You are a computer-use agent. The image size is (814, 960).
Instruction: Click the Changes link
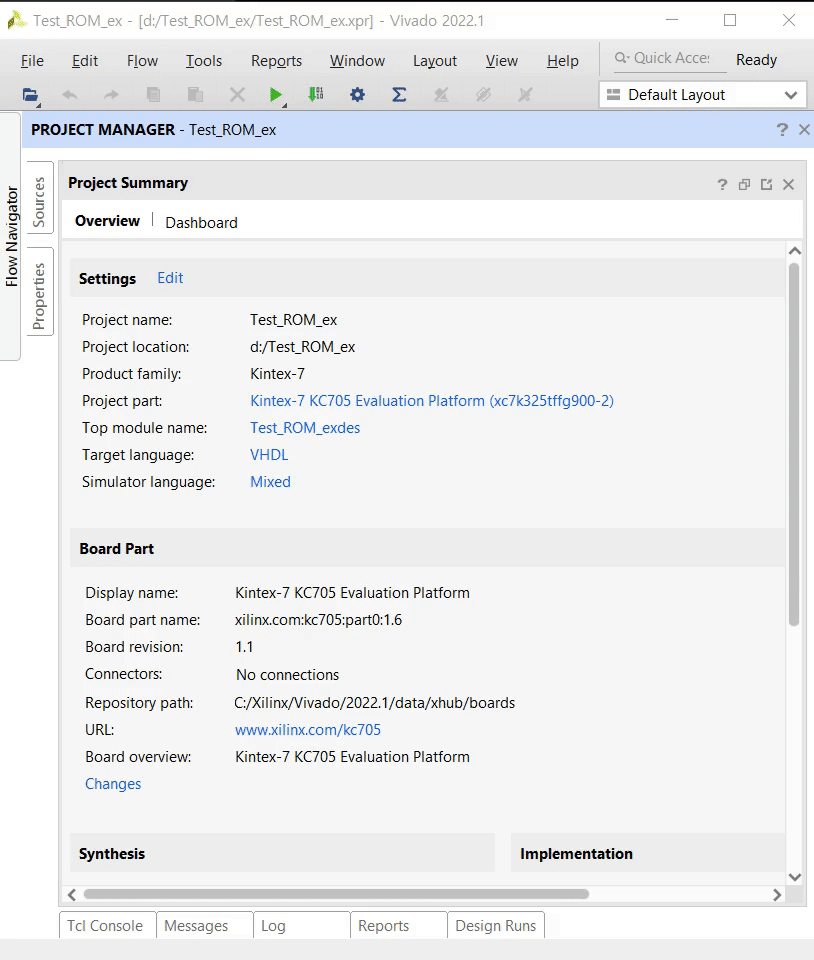pyautogui.click(x=113, y=784)
